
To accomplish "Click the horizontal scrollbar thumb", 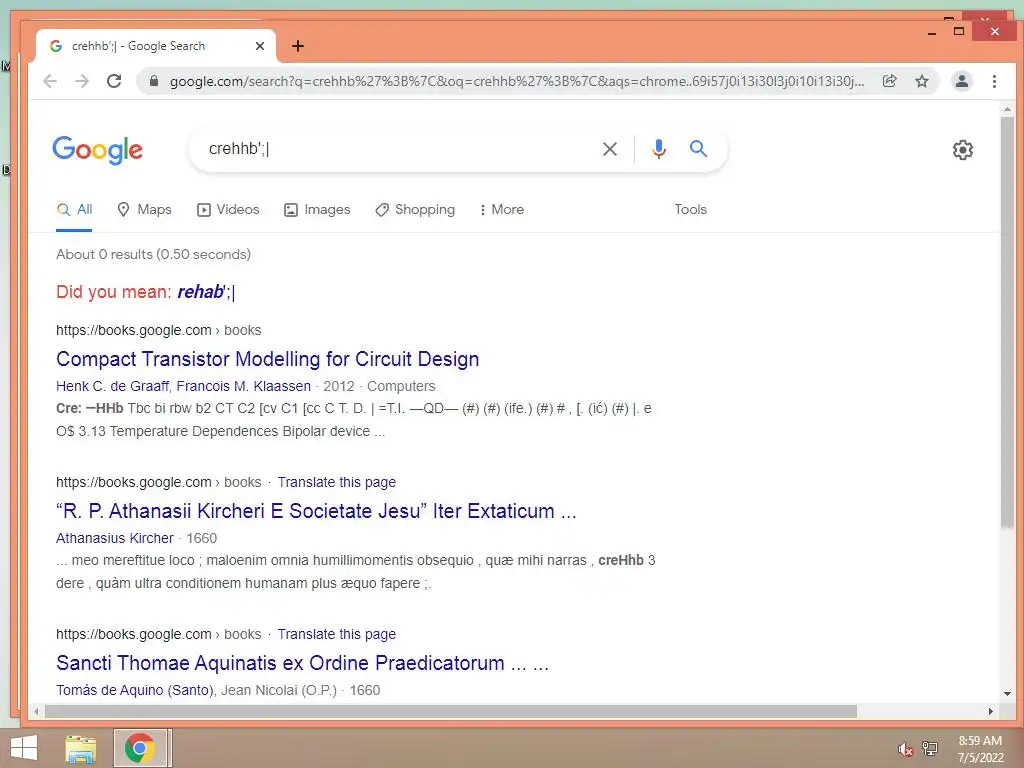I will [x=451, y=711].
